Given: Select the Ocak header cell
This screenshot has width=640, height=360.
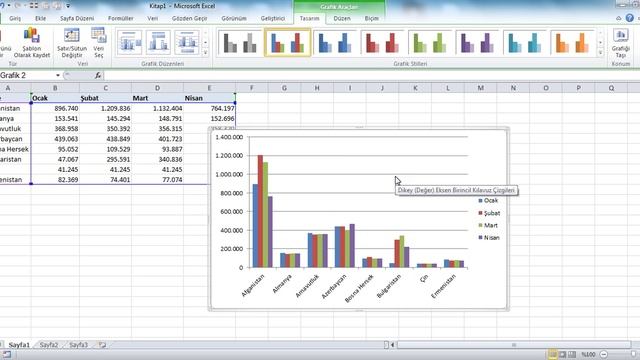Looking at the screenshot, I should [x=55, y=98].
